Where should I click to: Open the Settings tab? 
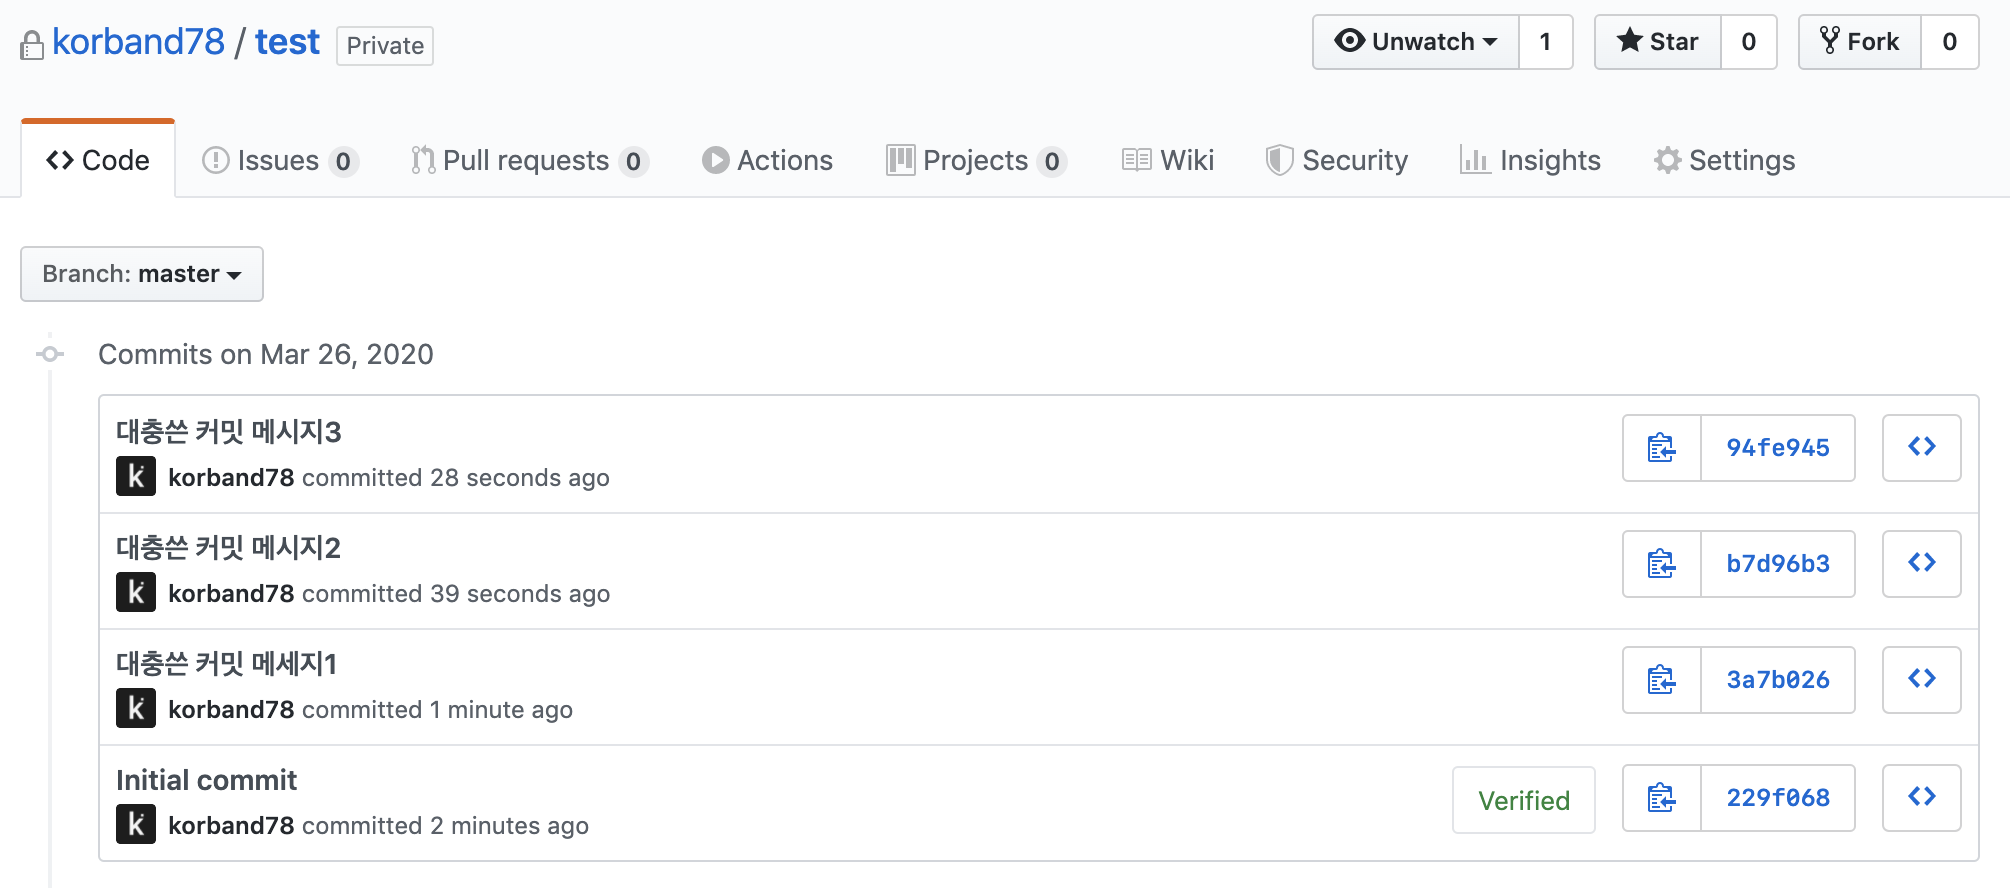coord(1725,161)
